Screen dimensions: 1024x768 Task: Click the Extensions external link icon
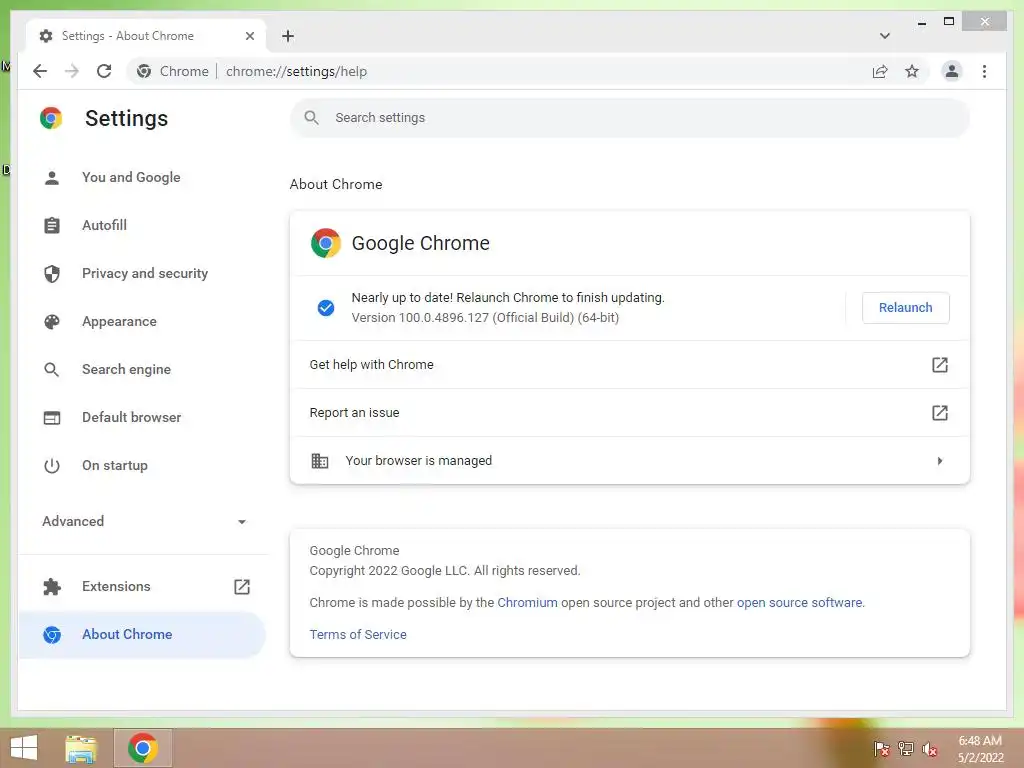[x=242, y=586]
